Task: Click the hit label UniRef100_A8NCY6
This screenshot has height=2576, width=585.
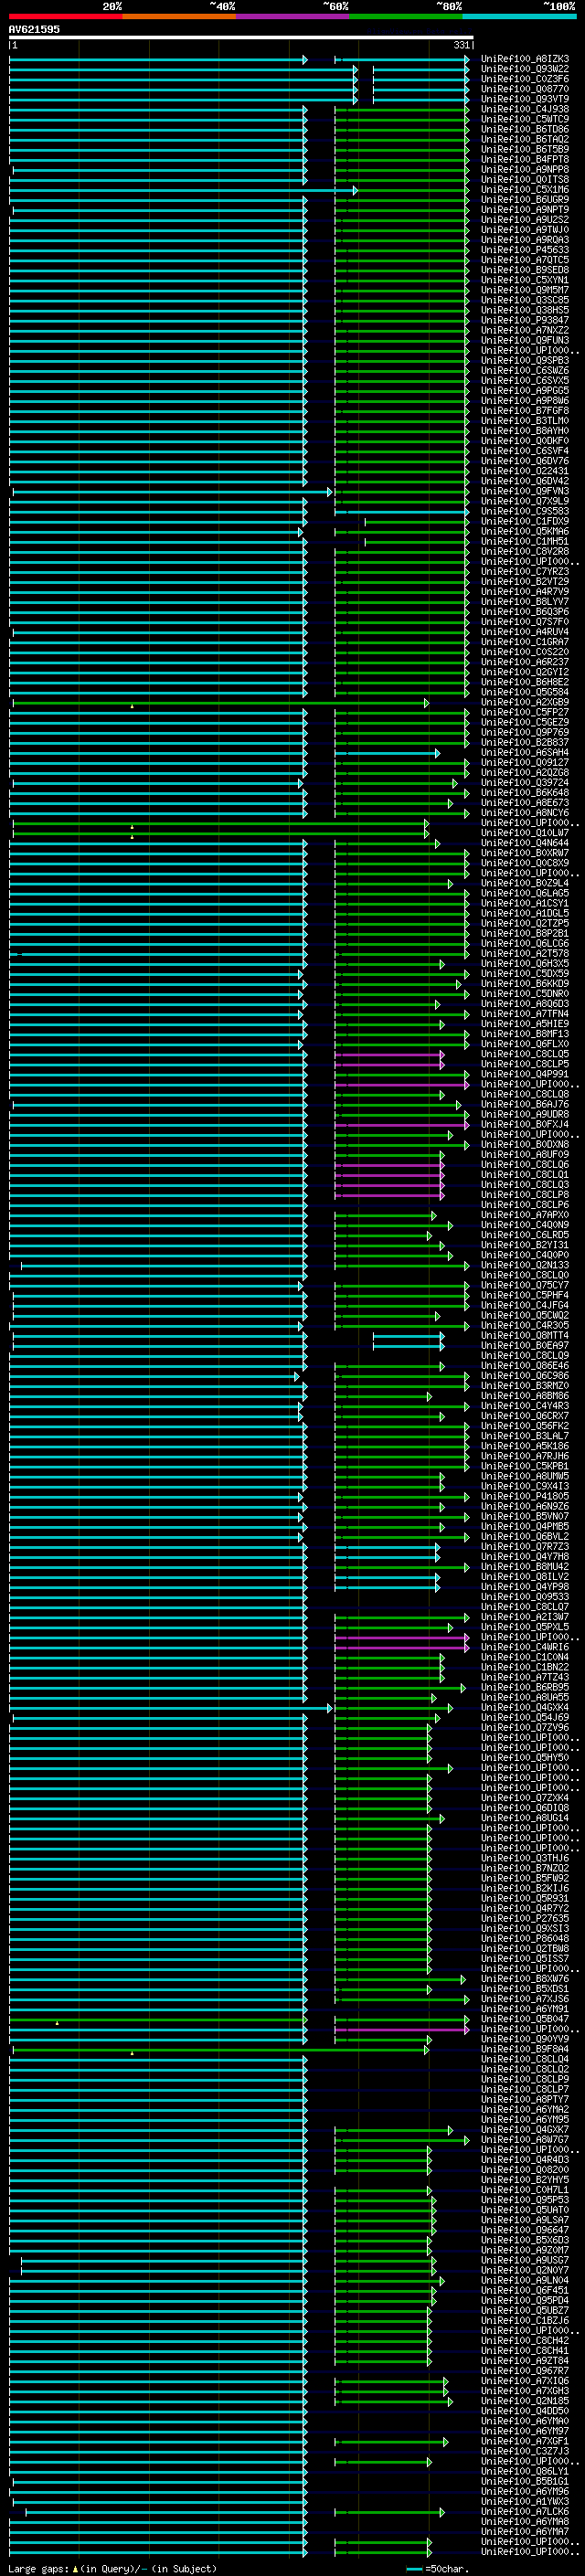Action: pyautogui.click(x=525, y=813)
